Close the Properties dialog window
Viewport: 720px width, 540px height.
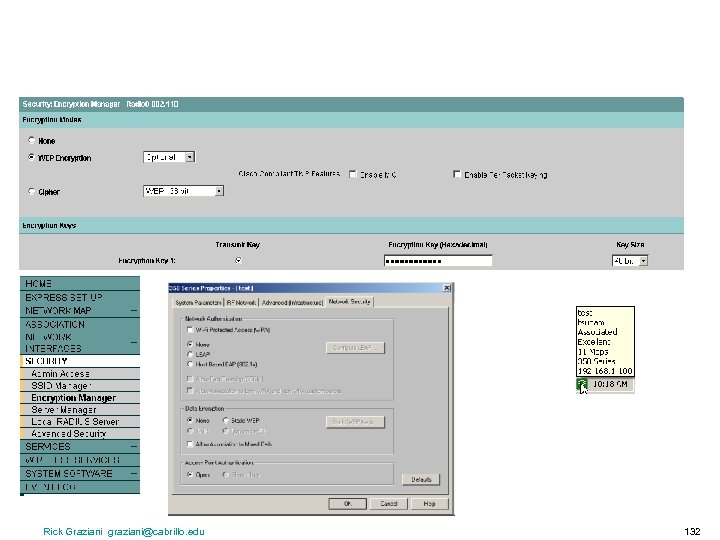(447, 288)
